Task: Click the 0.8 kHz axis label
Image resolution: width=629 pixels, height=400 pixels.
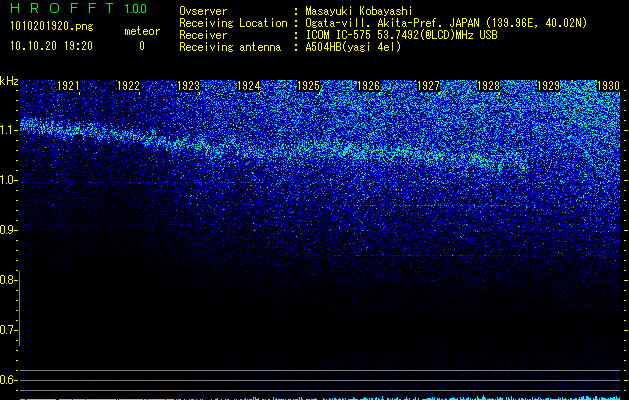Action: click(x=7, y=280)
